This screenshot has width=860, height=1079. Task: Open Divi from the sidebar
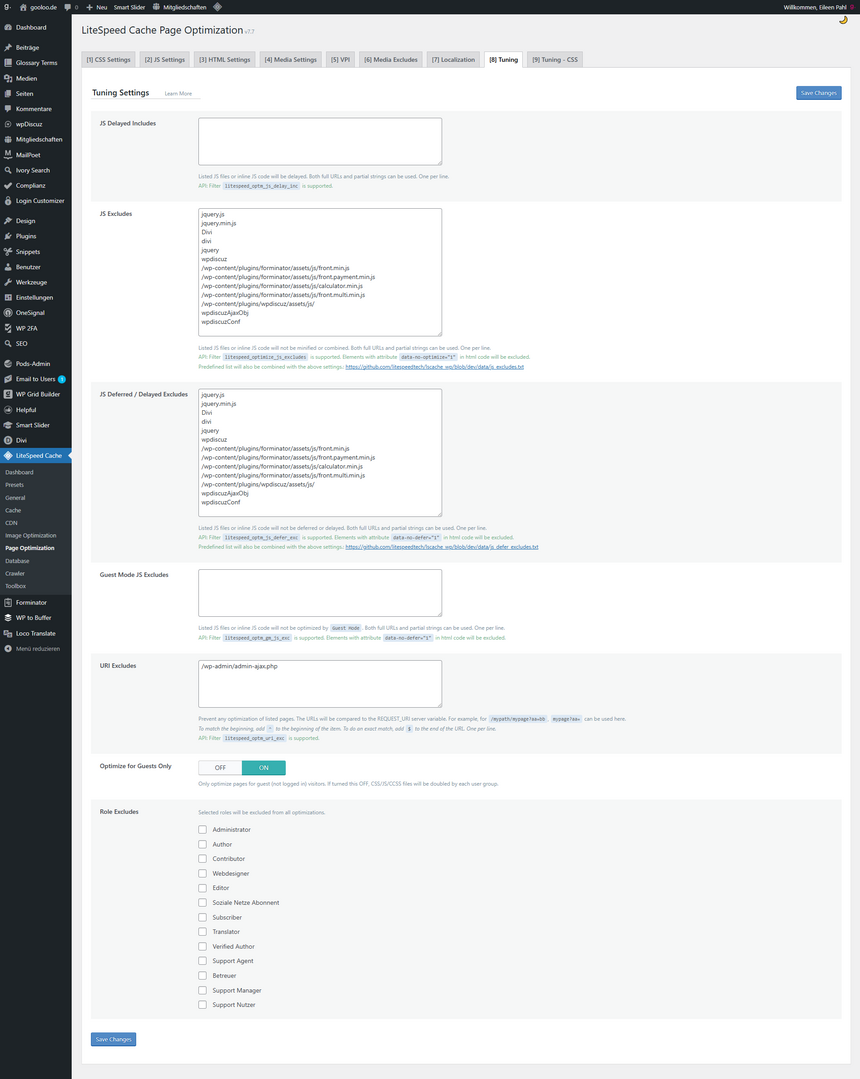coord(22,440)
